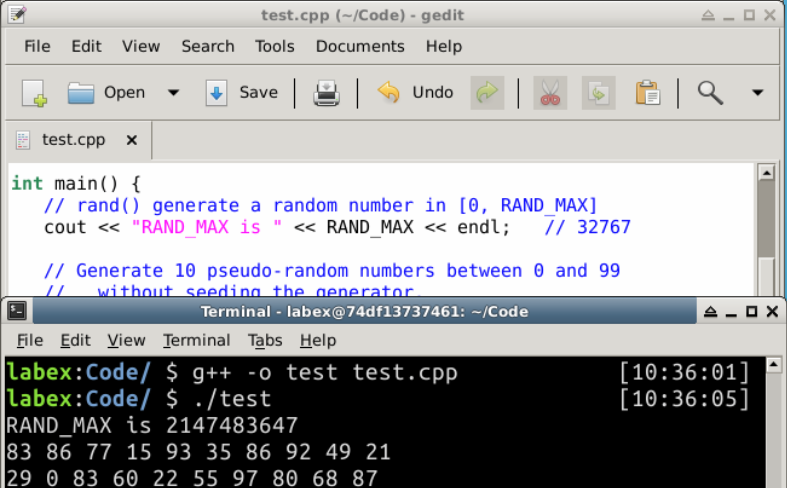Open the Documents menu in gedit

359,46
